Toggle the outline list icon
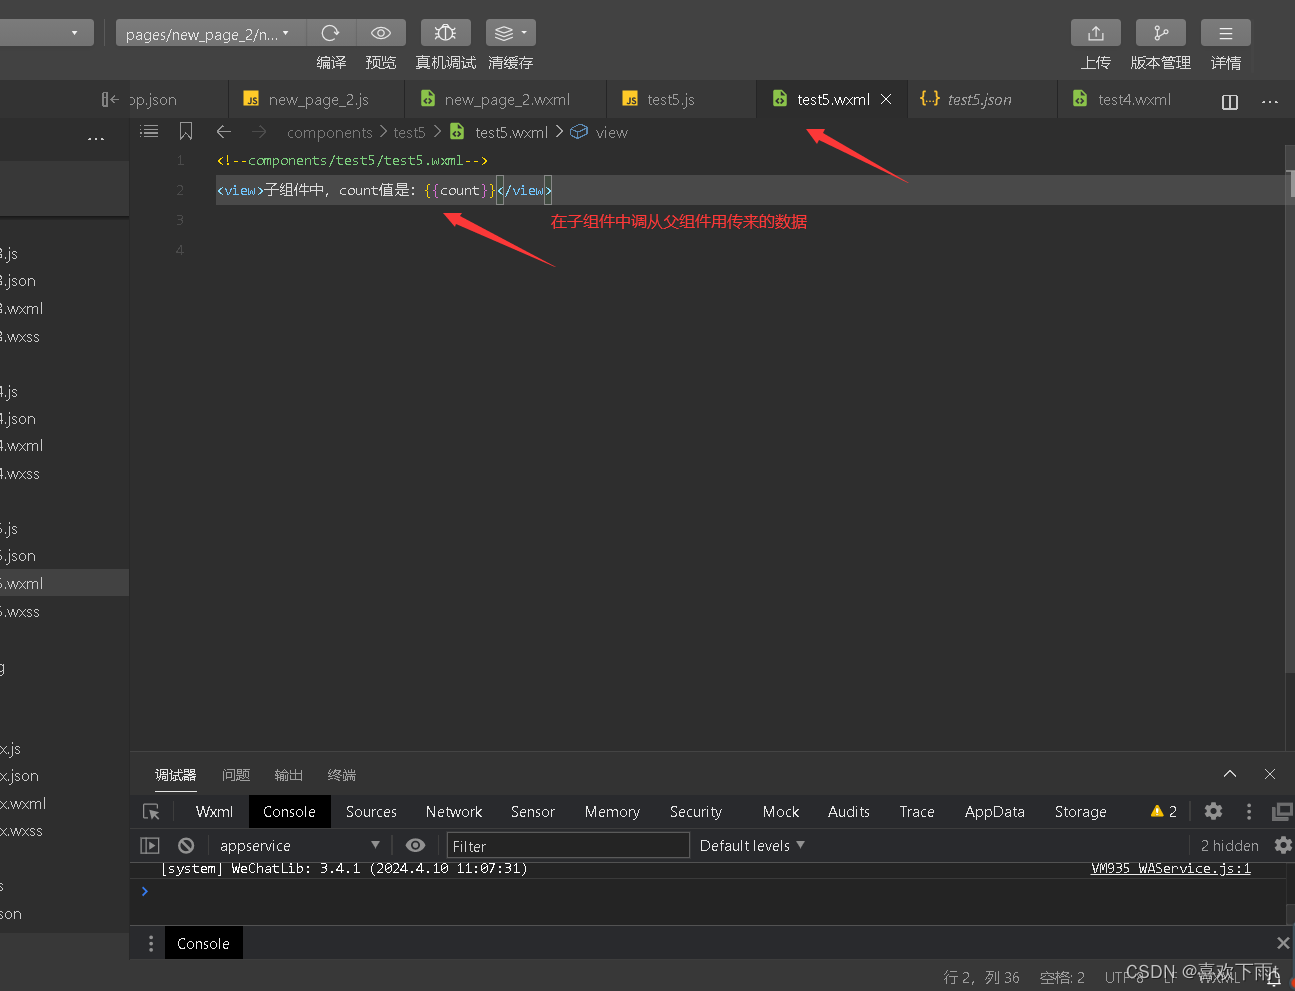 tap(149, 131)
